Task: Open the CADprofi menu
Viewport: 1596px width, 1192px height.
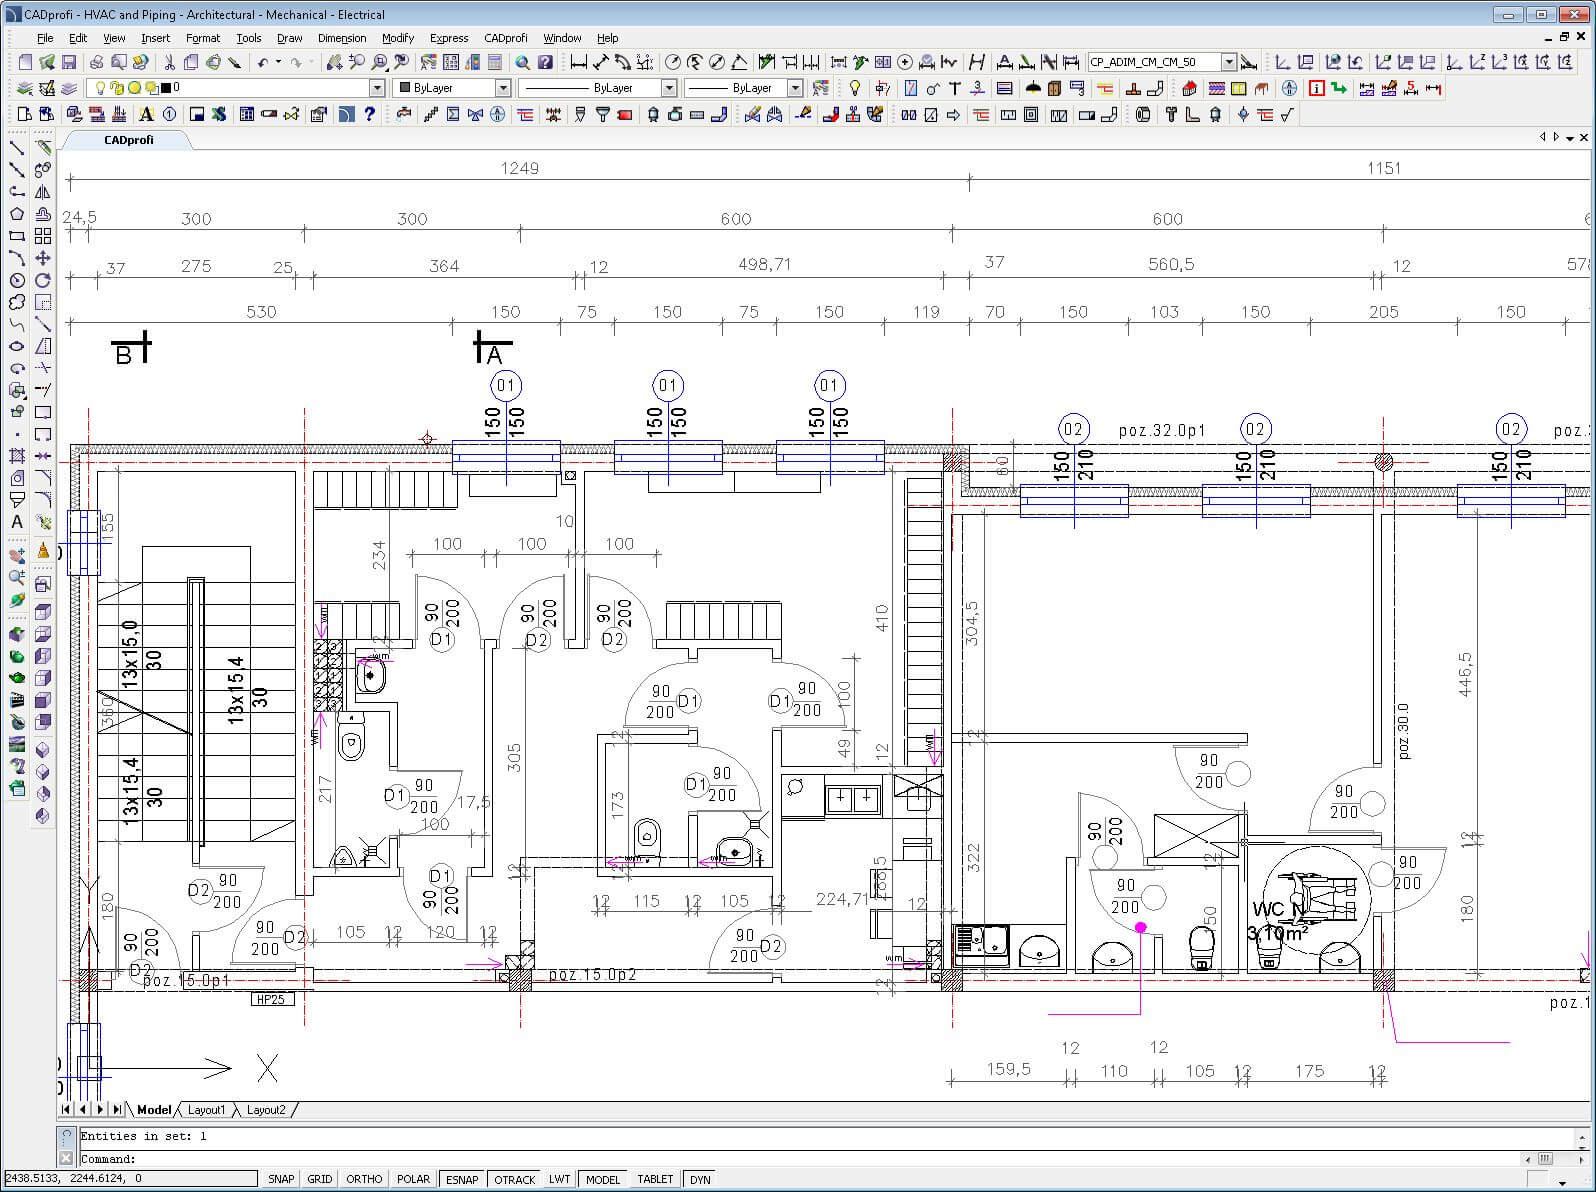Action: pos(506,38)
